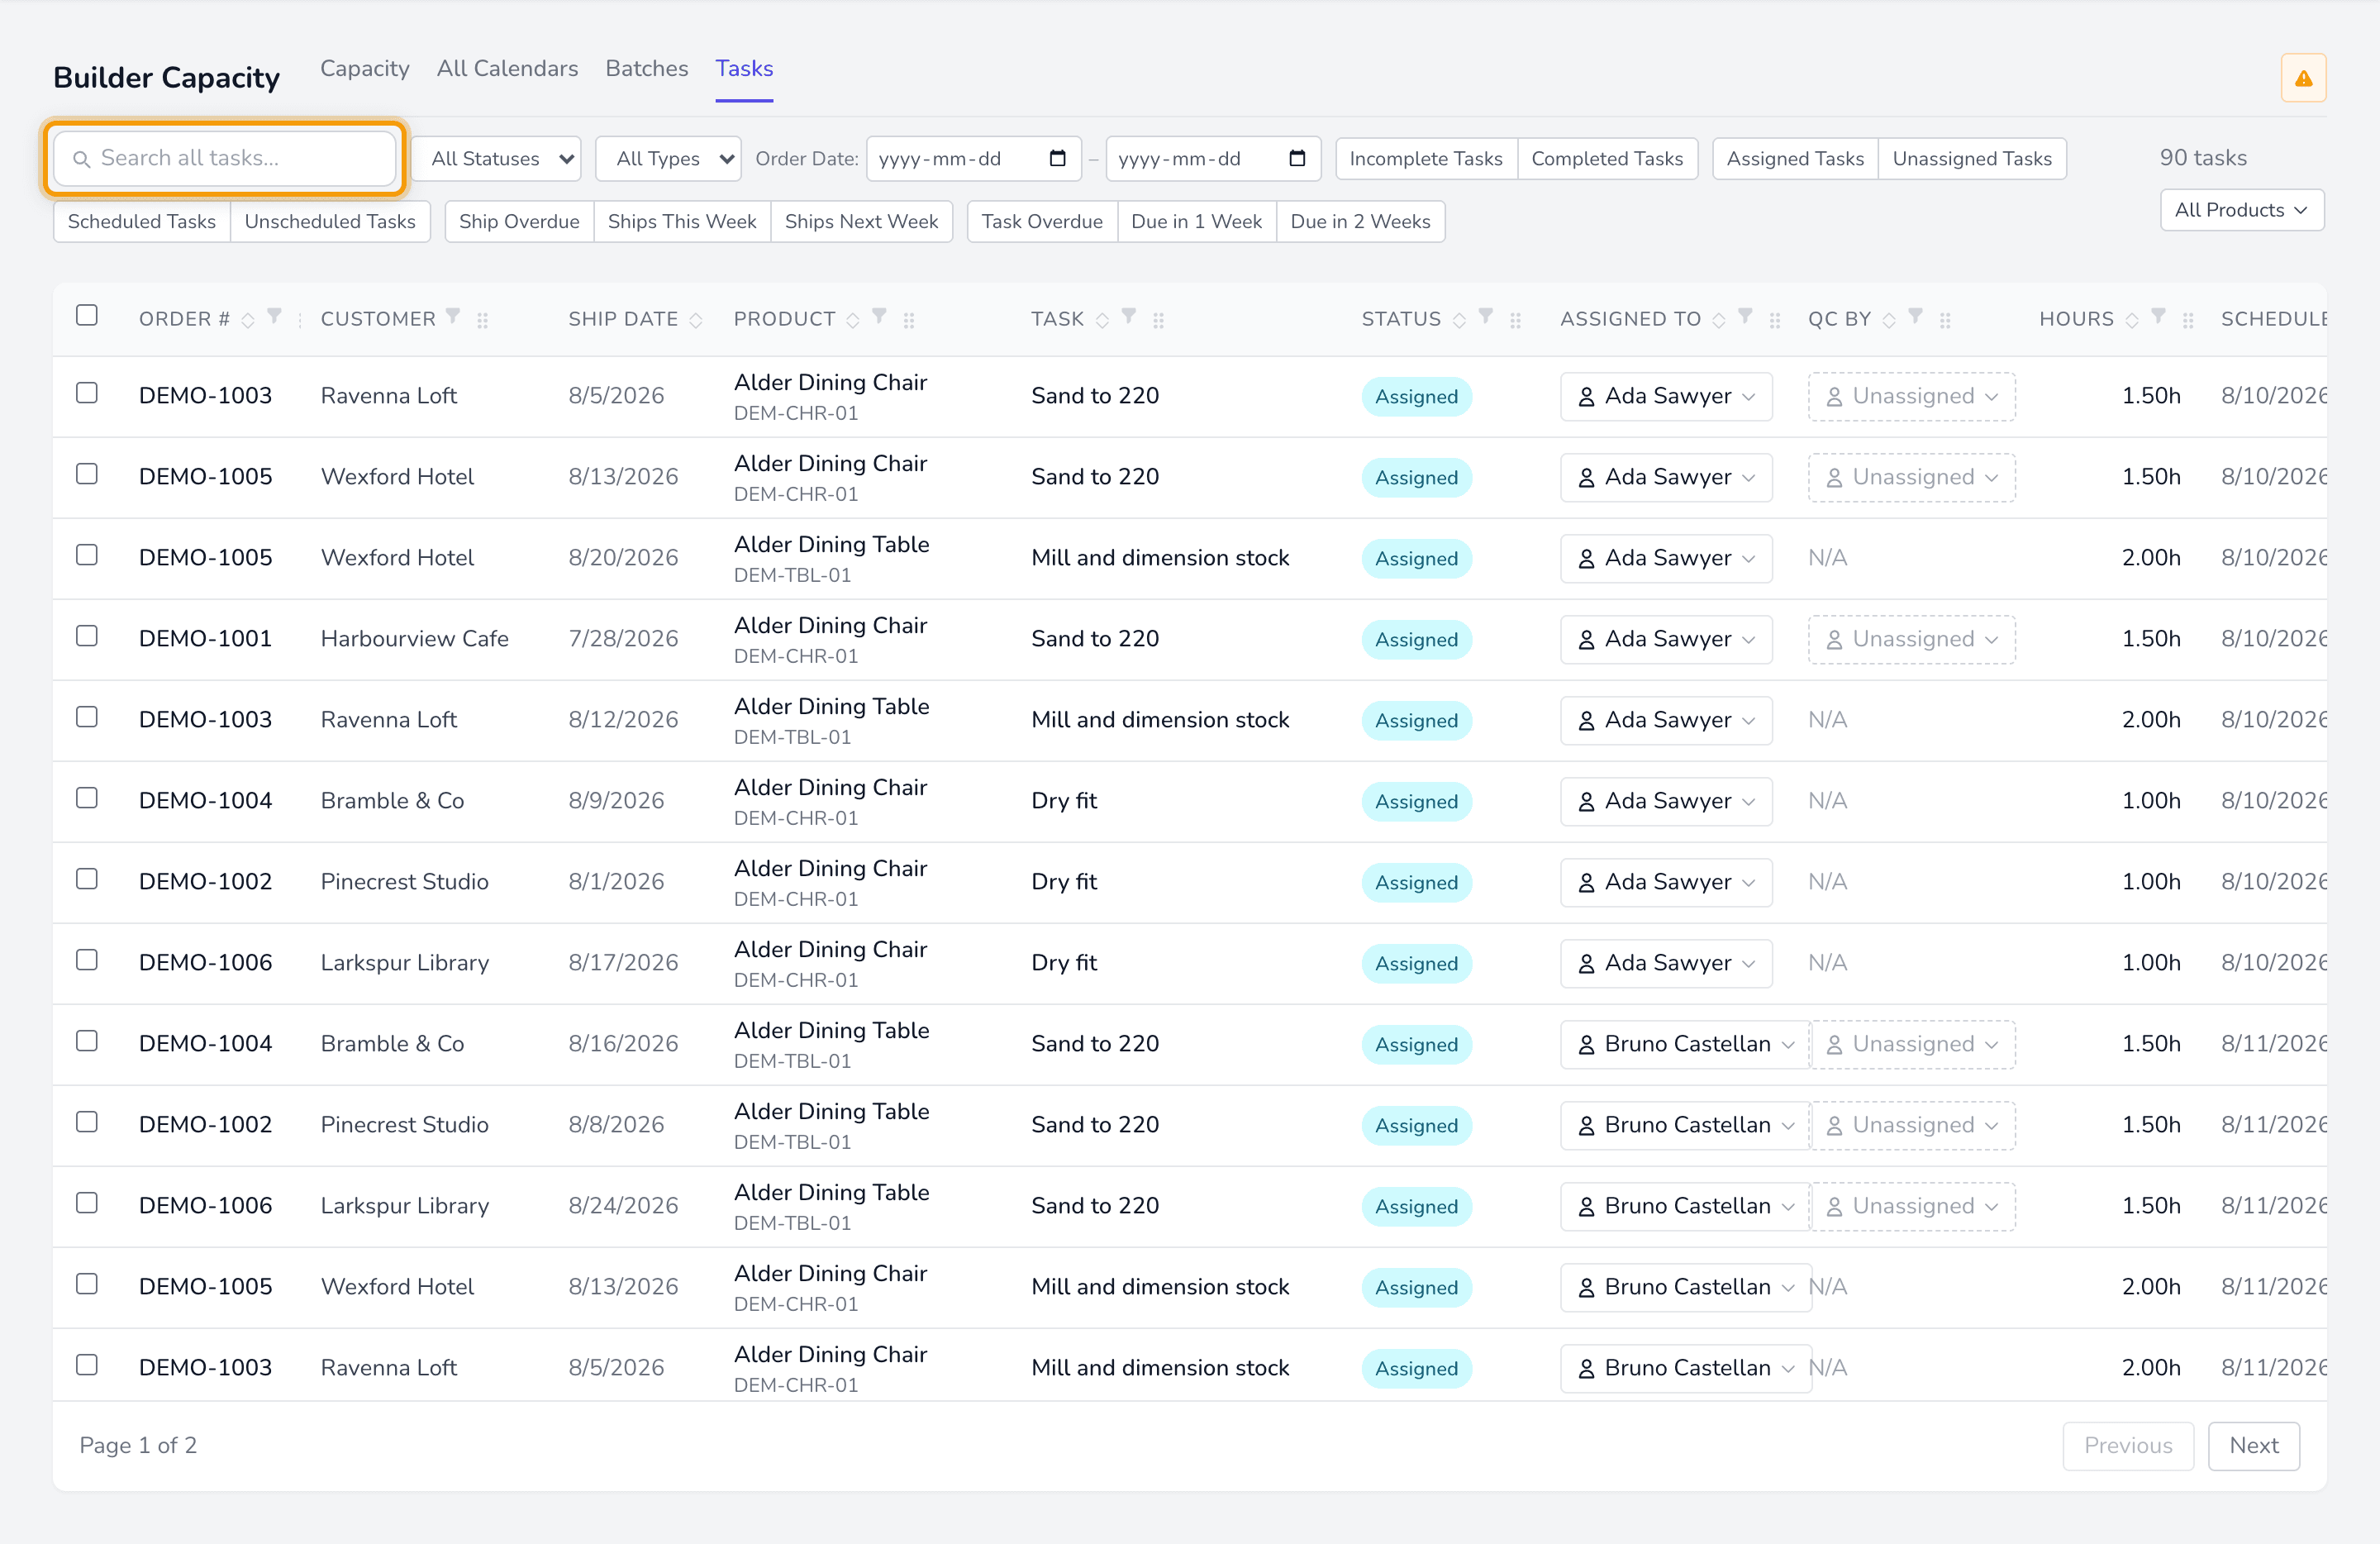2380x1544 pixels.
Task: Open the Hours column filter icon
Action: coord(2159,317)
